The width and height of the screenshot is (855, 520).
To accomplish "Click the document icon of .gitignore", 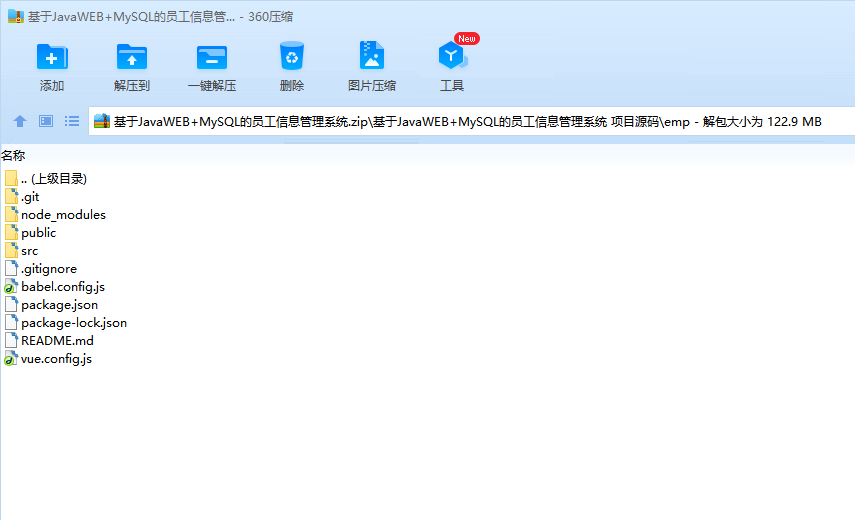I will 11,268.
